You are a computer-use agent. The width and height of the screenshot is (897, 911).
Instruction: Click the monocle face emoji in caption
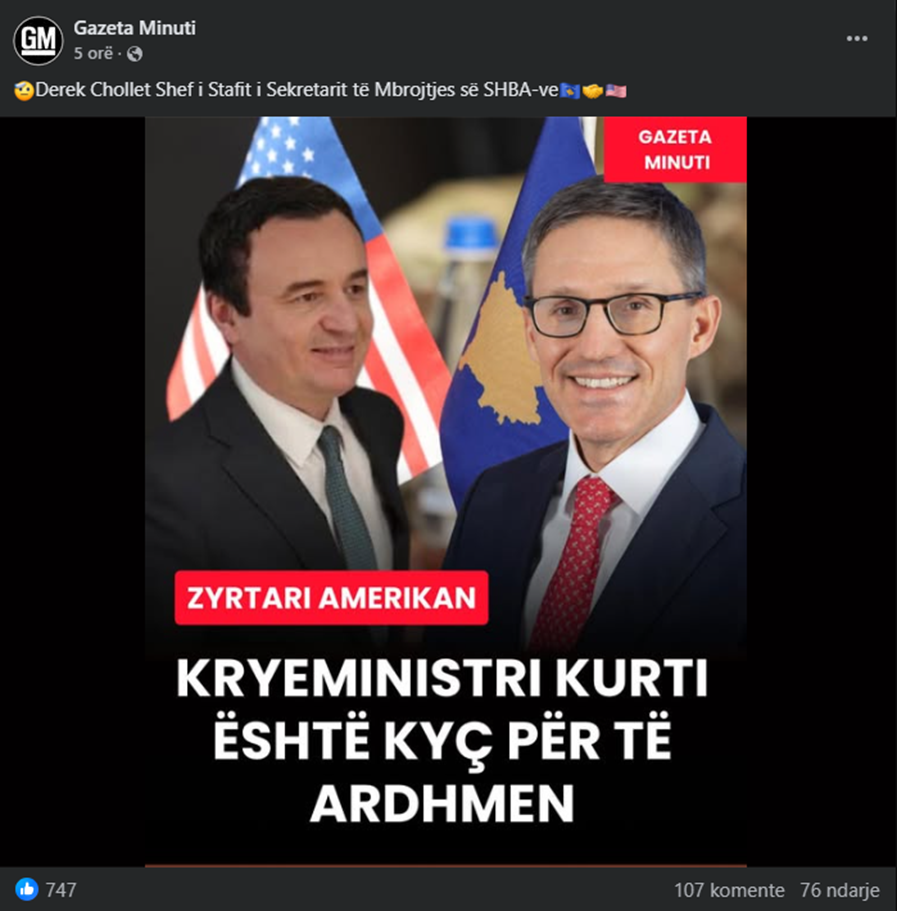pos(24,91)
